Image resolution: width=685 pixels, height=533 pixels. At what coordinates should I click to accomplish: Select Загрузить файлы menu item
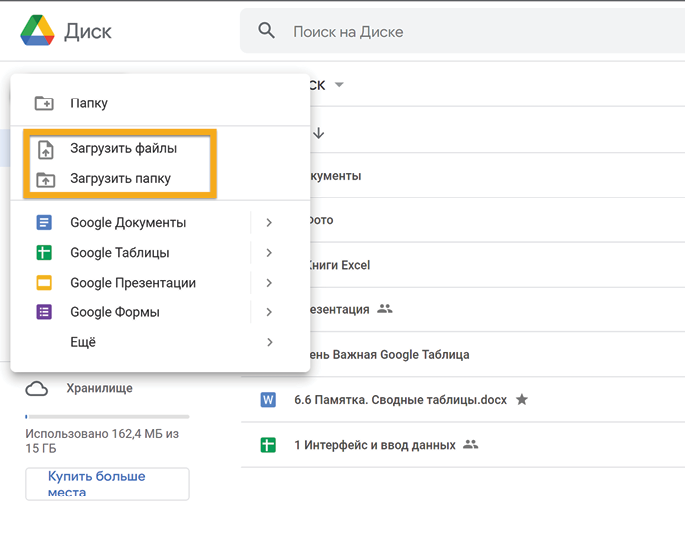123,149
